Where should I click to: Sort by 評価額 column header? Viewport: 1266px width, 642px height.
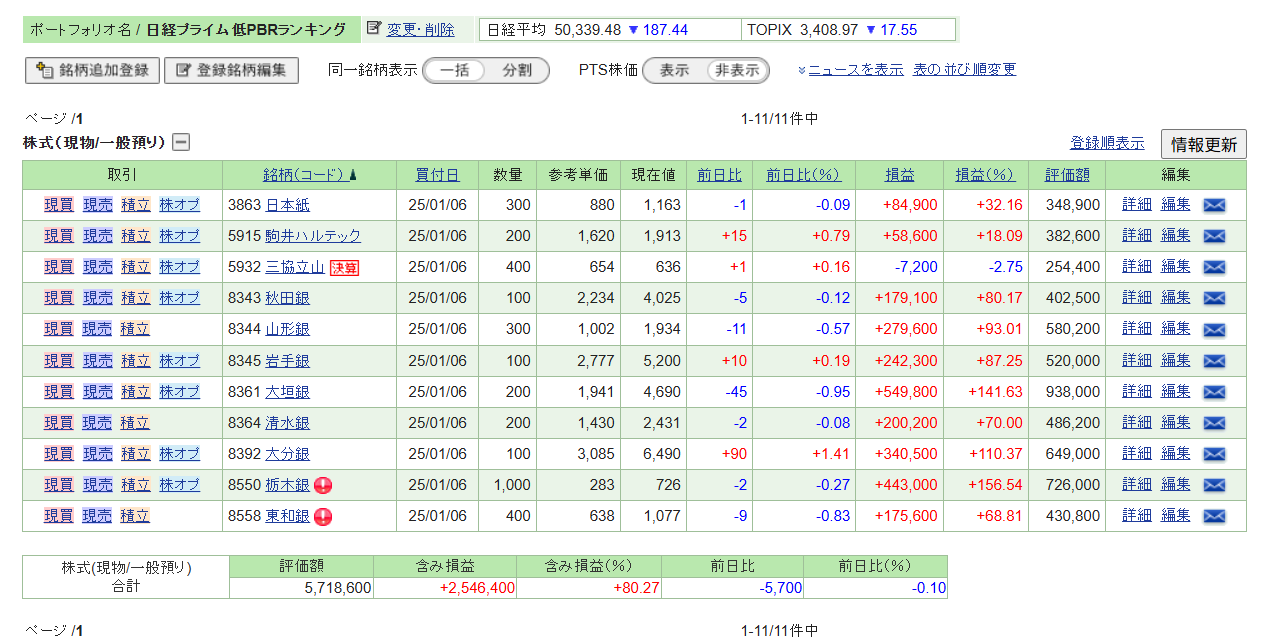(1067, 175)
